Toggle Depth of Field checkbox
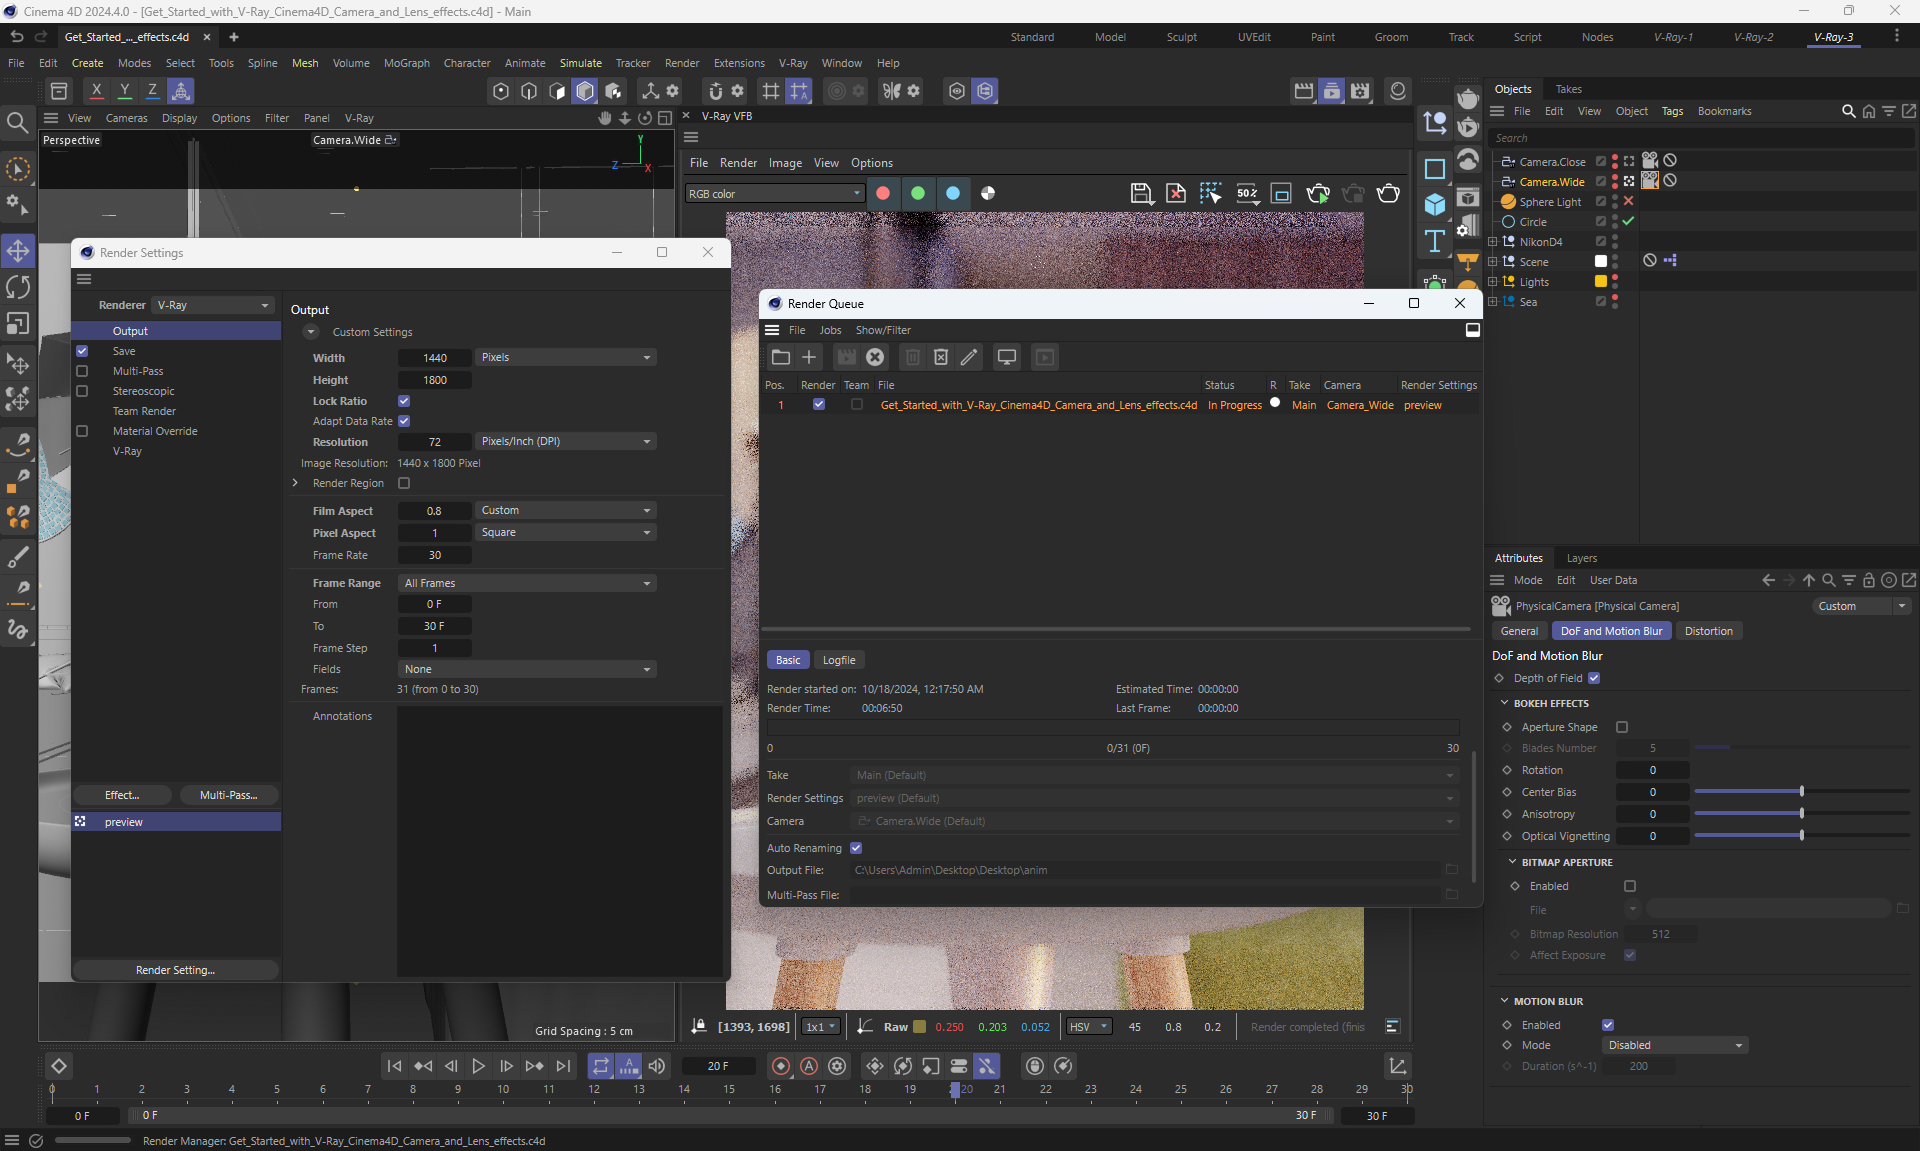The image size is (1920, 1151). tap(1594, 678)
